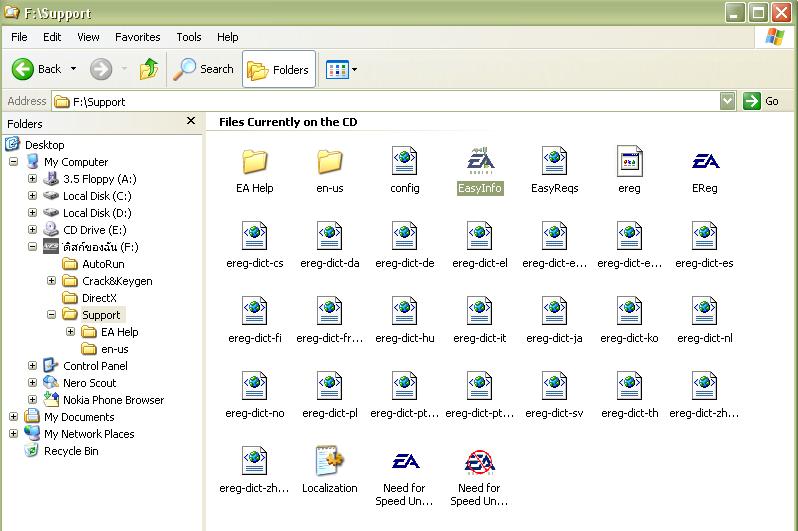Viewport: 798px width, 531px height.
Task: Select the DirectX folder in tree
Action: click(x=99, y=298)
